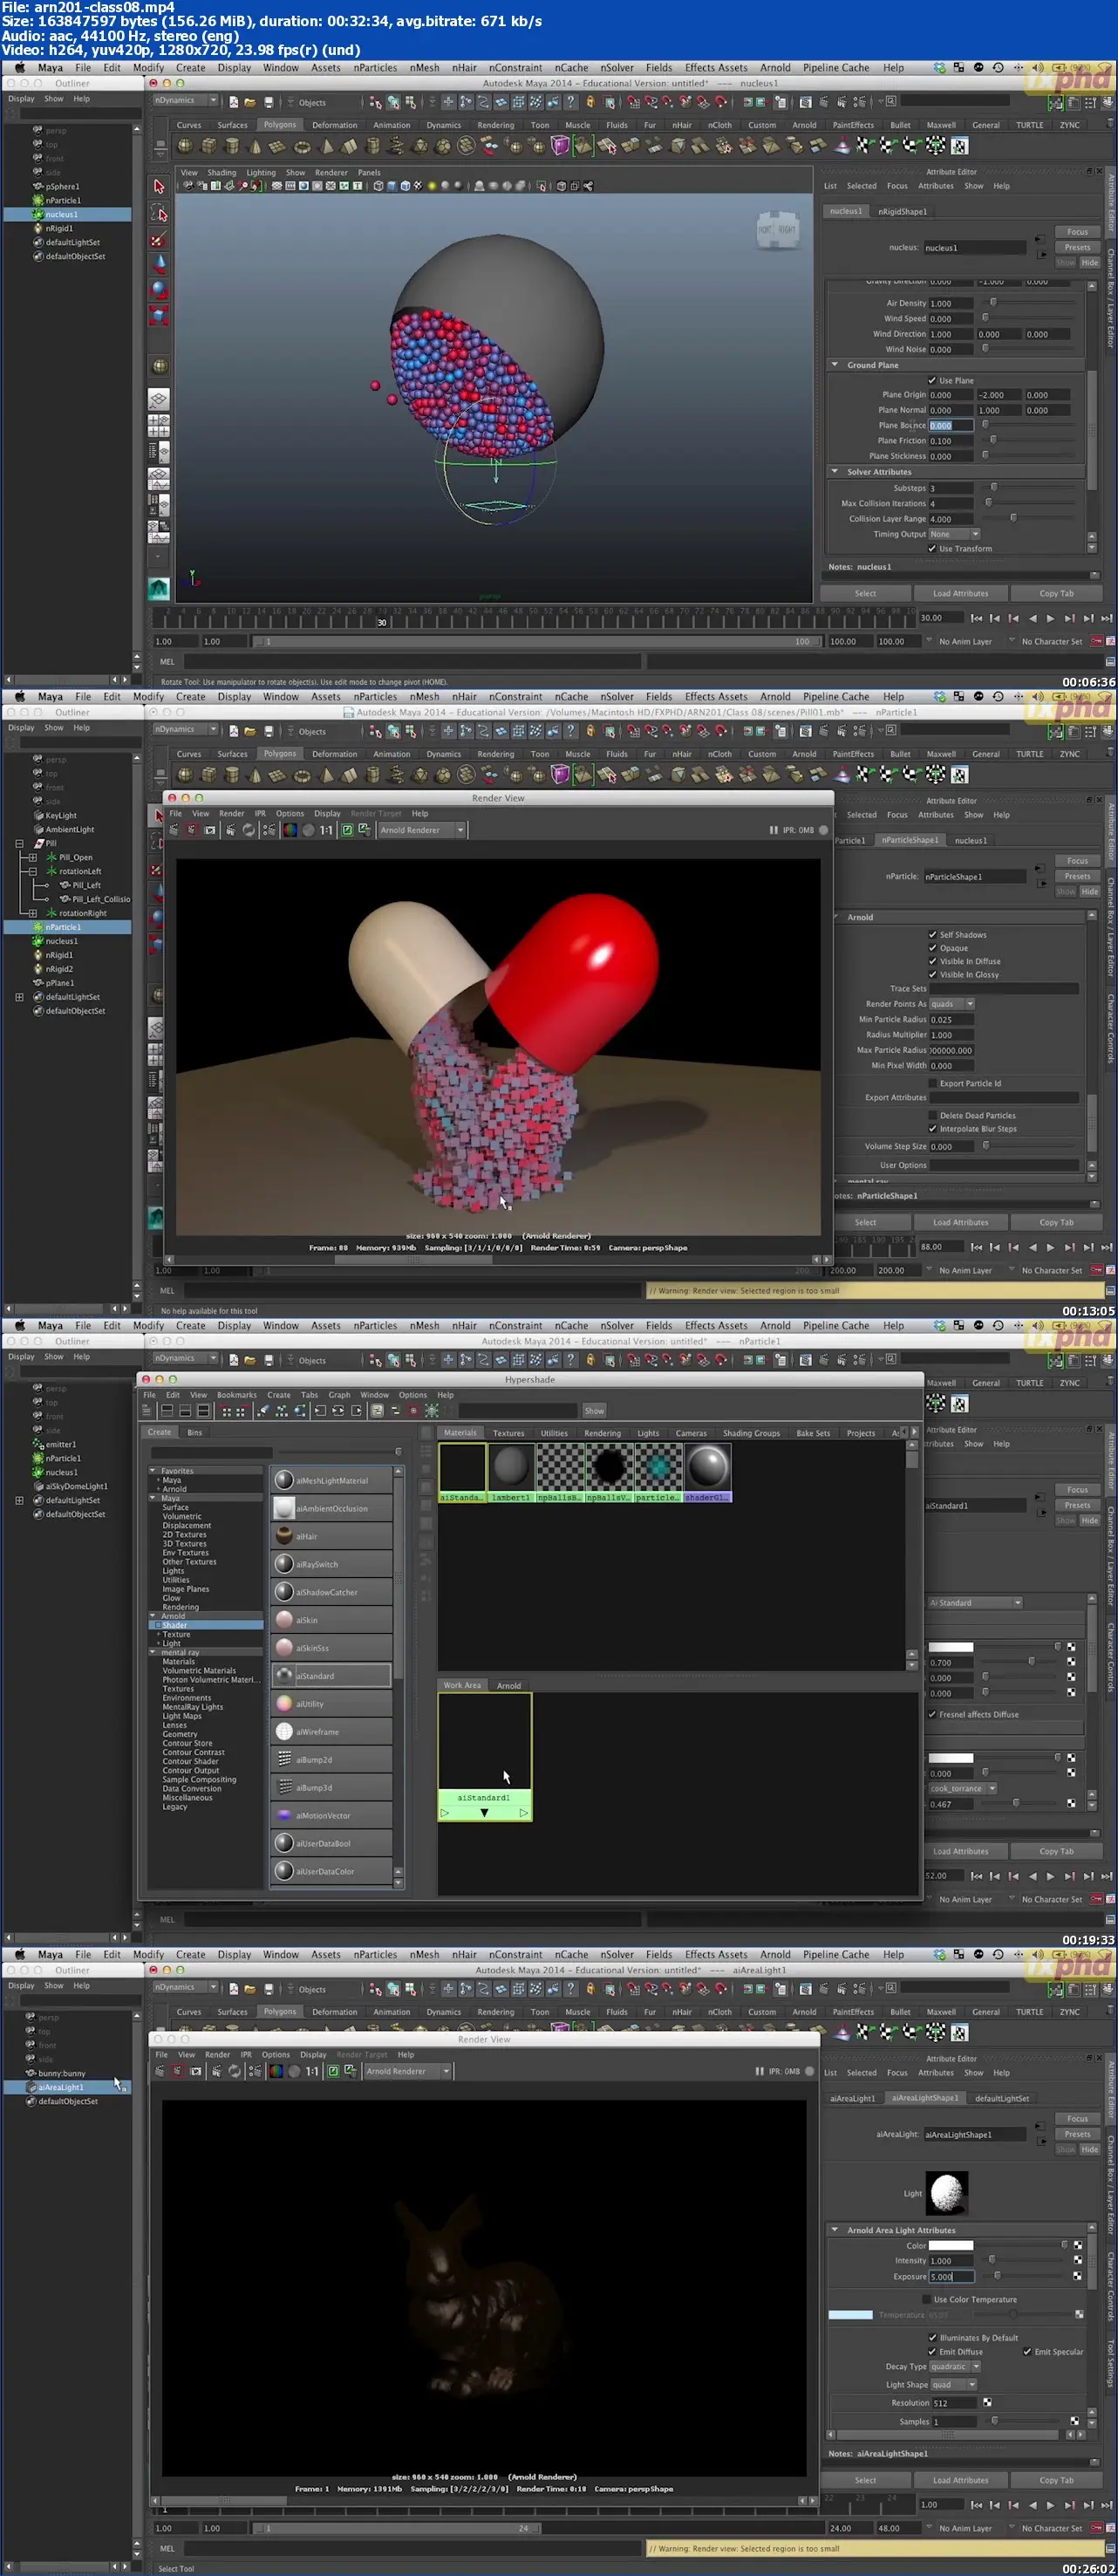The image size is (1118, 2576).
Task: Click the area light Color swatch
Action: coord(951,2245)
